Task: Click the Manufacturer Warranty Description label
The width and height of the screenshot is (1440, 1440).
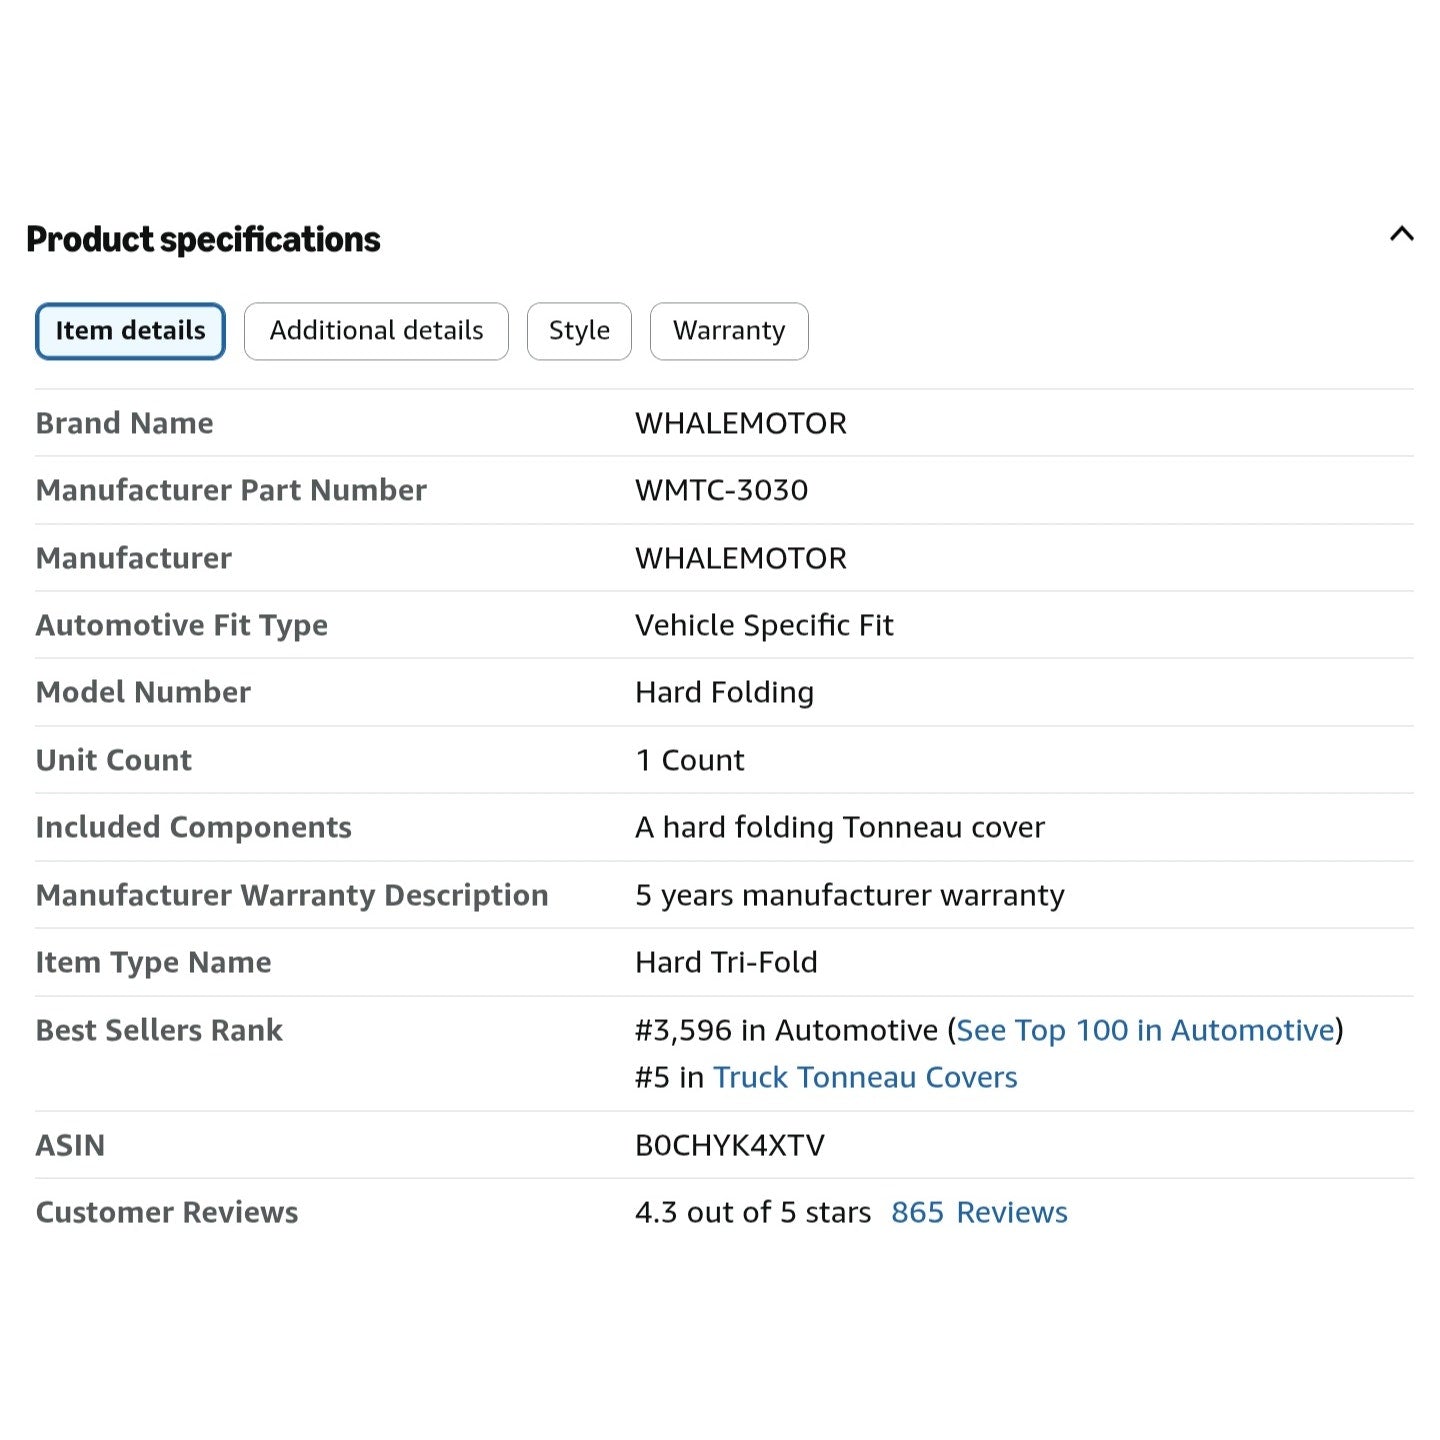Action: coord(292,895)
